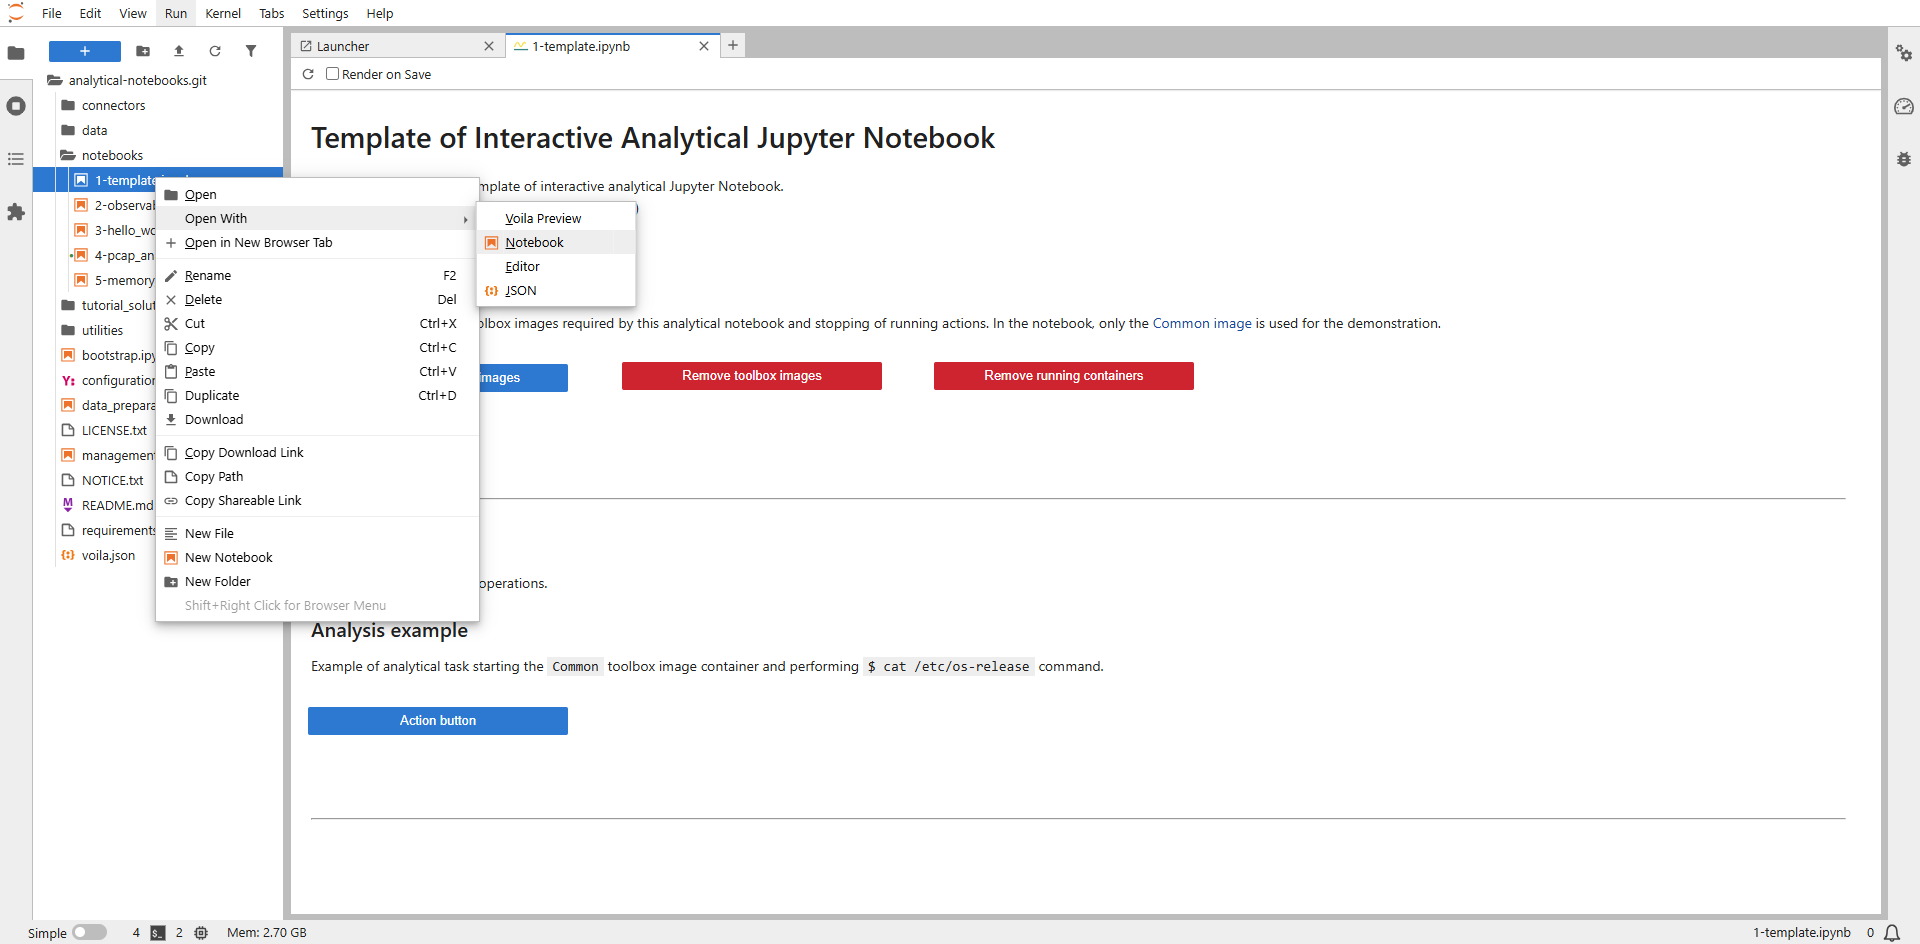The height and width of the screenshot is (944, 1920).
Task: Toggle Simple interface mode switch
Action: [89, 932]
